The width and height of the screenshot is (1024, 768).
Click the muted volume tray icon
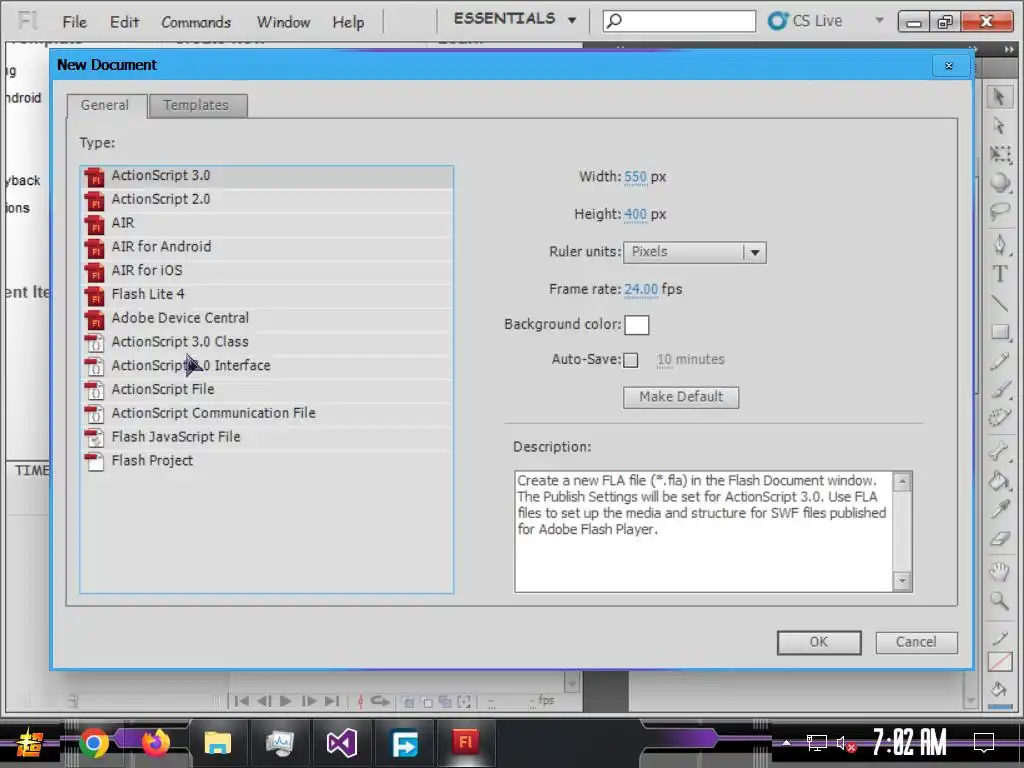846,743
